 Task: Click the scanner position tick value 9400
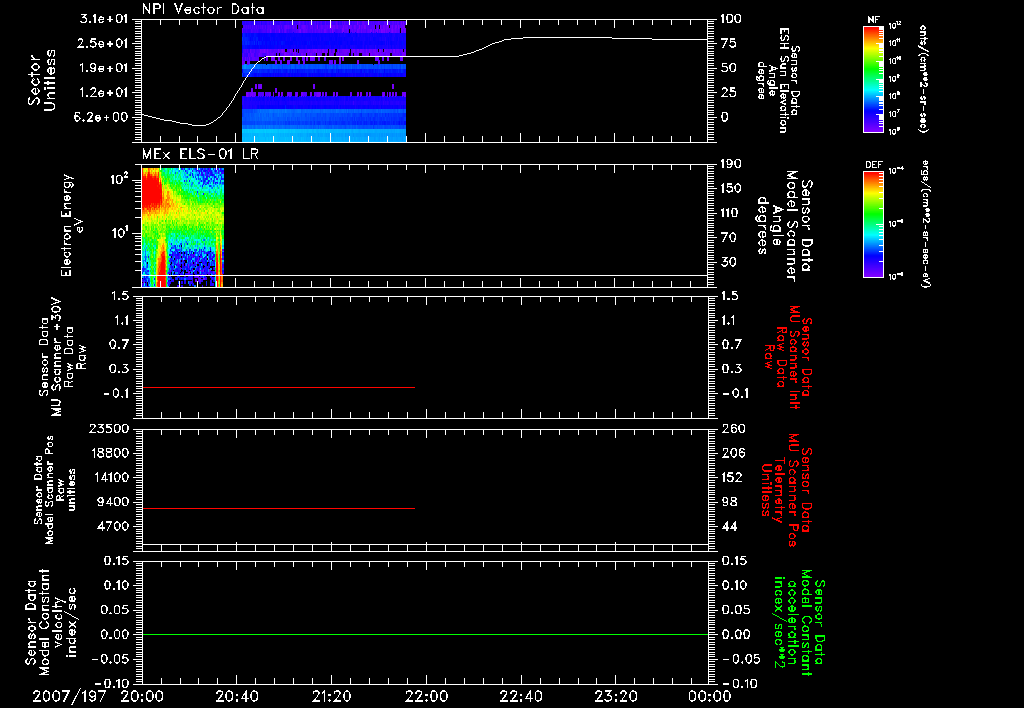(x=113, y=502)
